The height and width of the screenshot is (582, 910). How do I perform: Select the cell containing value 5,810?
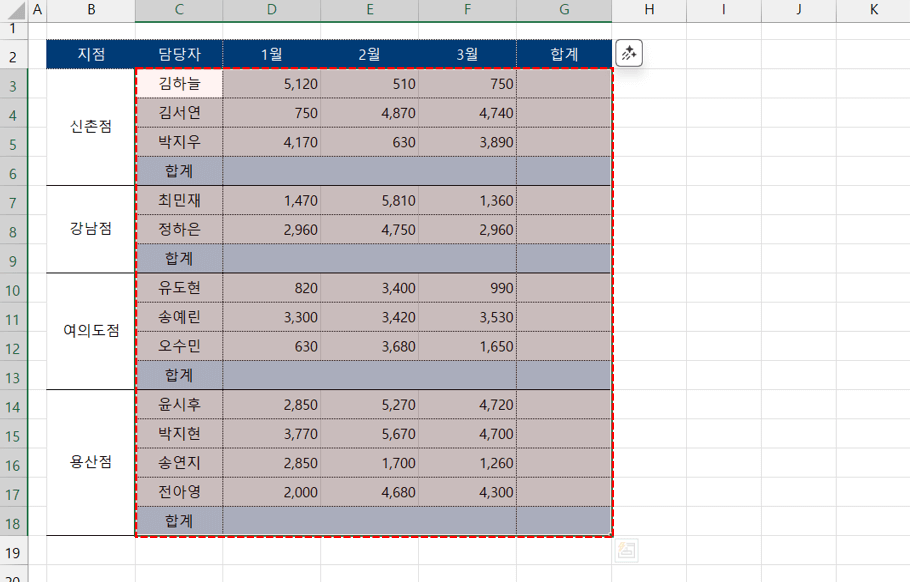tap(370, 200)
